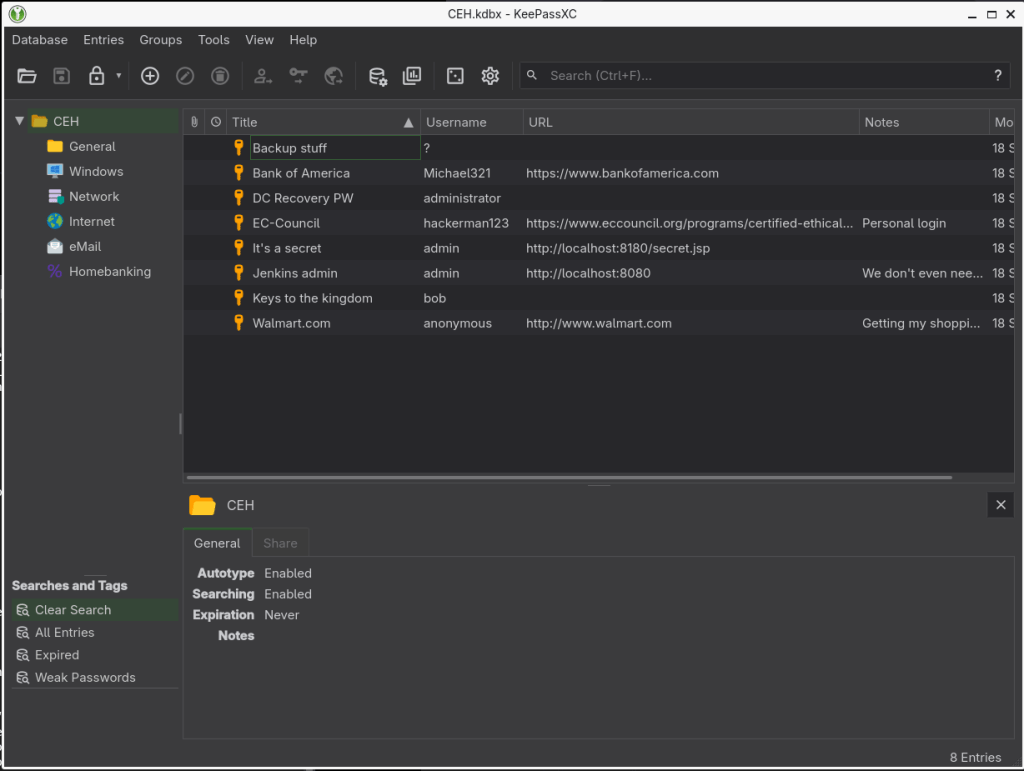Collapse the CEH root group

click(19, 121)
